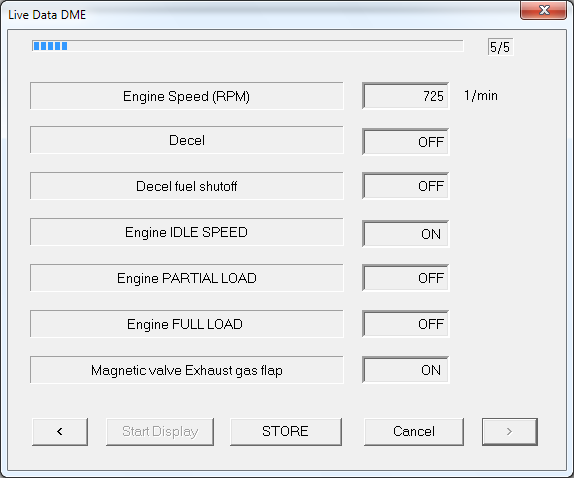574x478 pixels.
Task: Cancel the live data display
Action: point(414,432)
